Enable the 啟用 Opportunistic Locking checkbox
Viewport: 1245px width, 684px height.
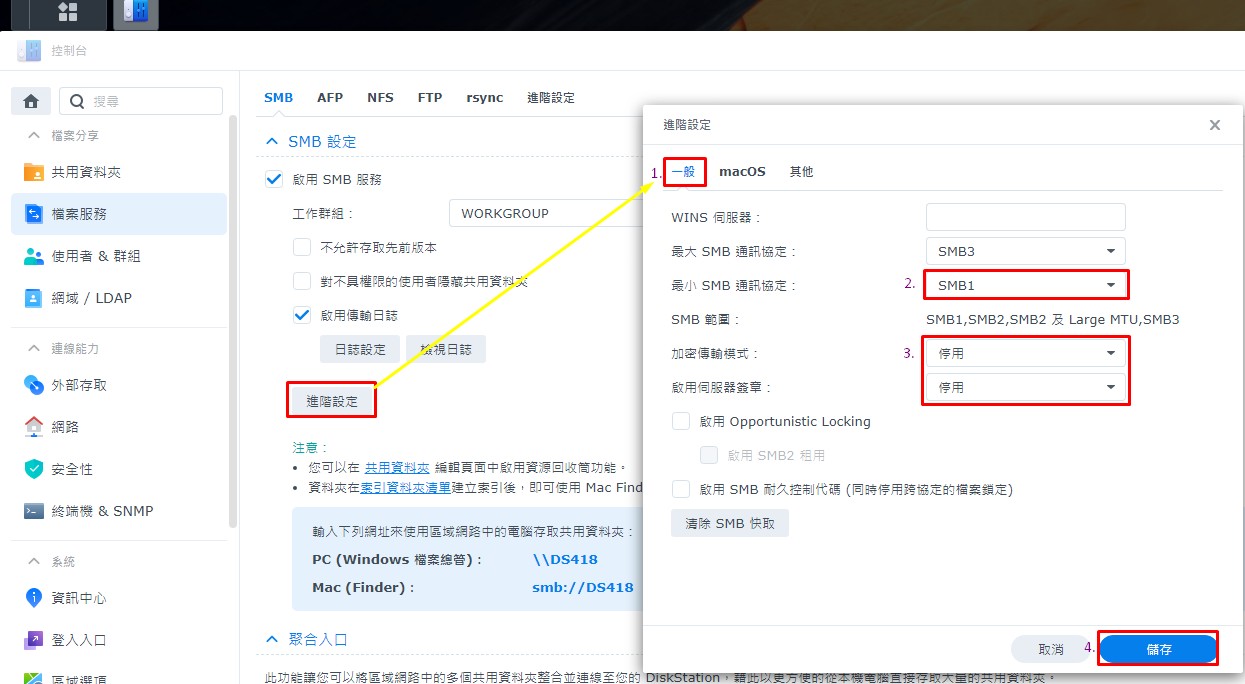[681, 421]
